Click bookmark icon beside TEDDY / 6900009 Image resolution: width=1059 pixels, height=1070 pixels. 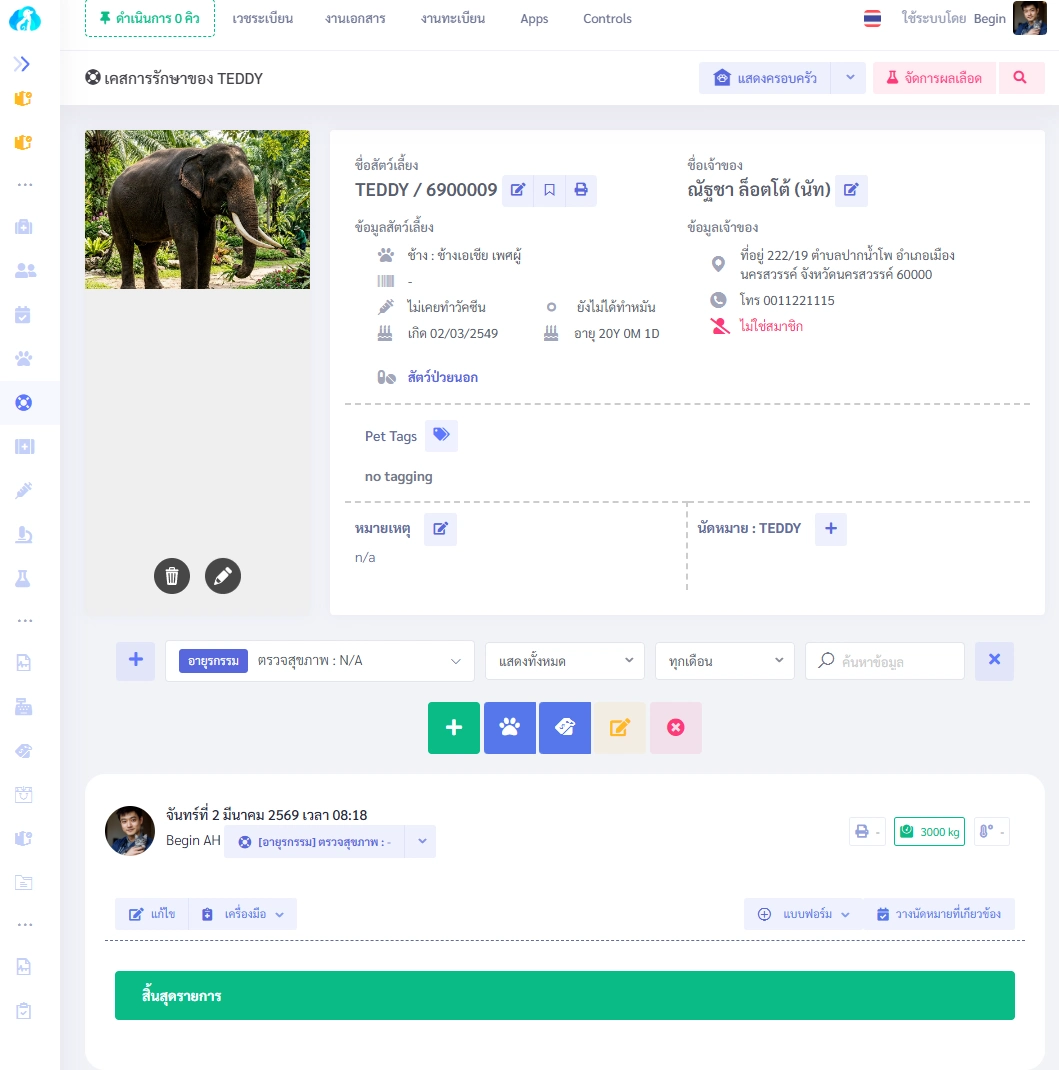point(549,190)
